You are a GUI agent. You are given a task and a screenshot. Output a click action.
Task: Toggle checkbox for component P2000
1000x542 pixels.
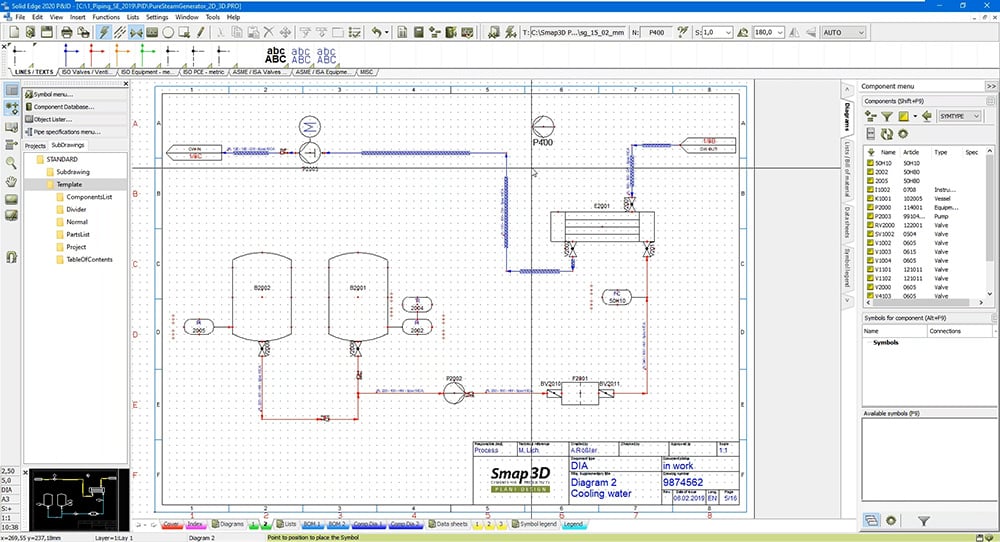(871, 207)
